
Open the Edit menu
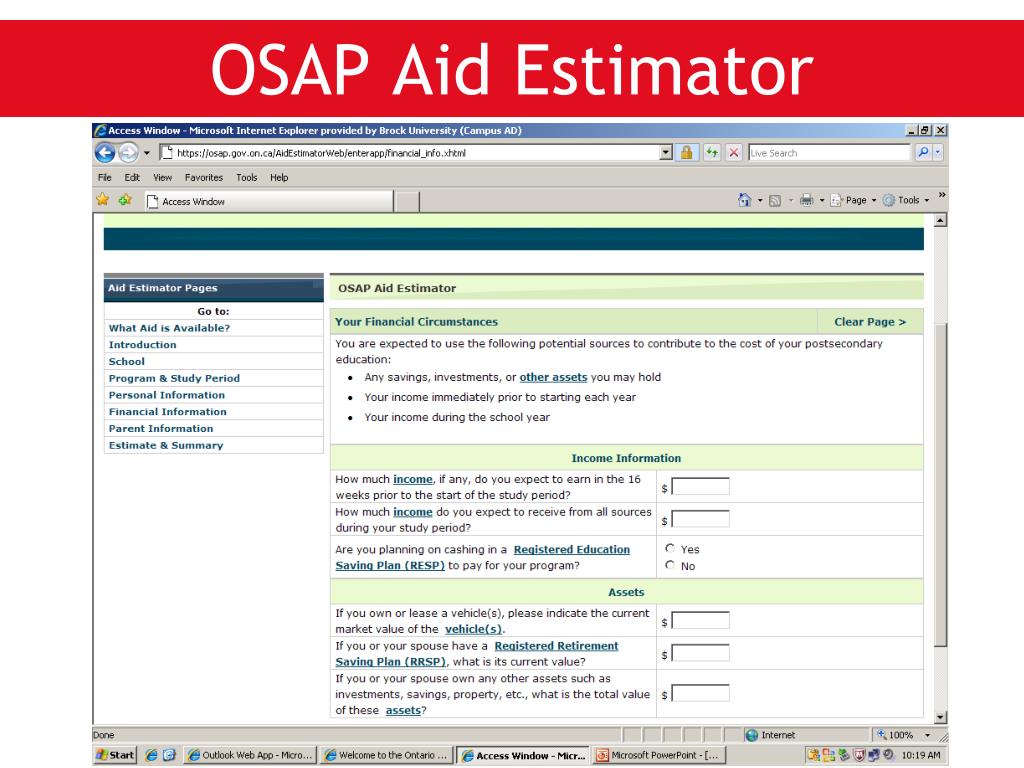pos(132,177)
